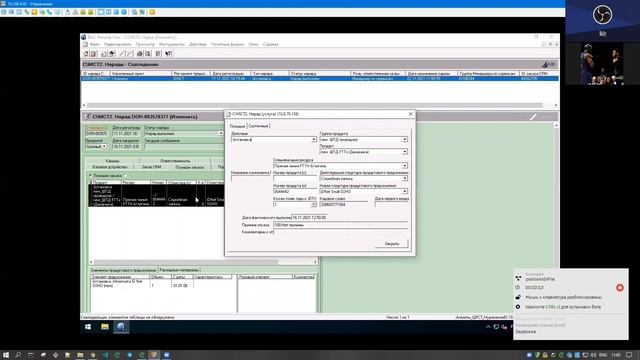Open the Просмотр menu

click(x=145, y=44)
